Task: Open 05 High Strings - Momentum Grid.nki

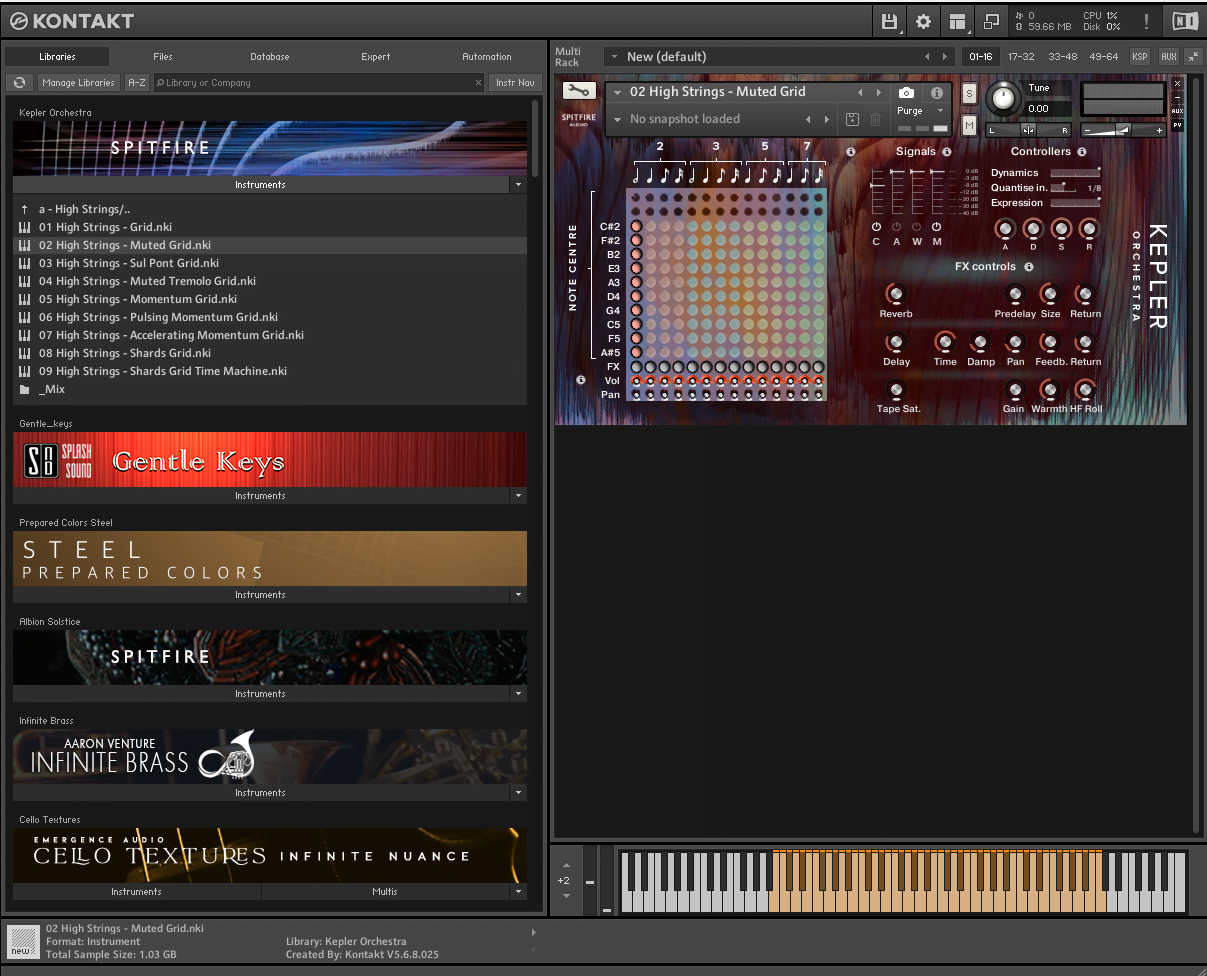Action: [138, 299]
